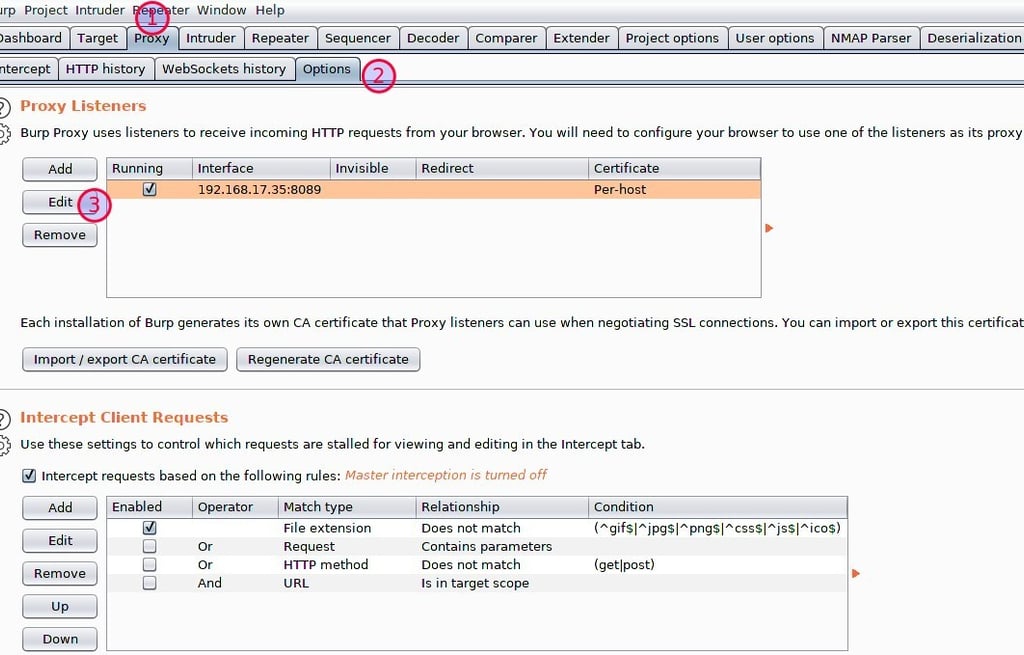The width and height of the screenshot is (1024, 655).
Task: Disable the File extension rule checkbox
Action: pyautogui.click(x=150, y=528)
